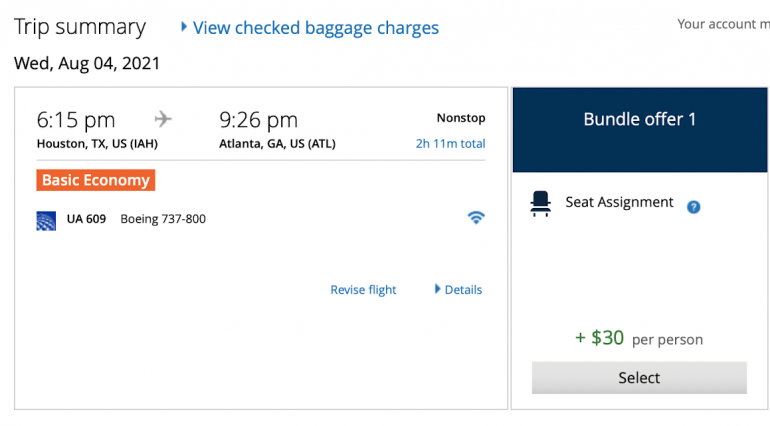Click the 2h 11m total duration link

pos(450,144)
